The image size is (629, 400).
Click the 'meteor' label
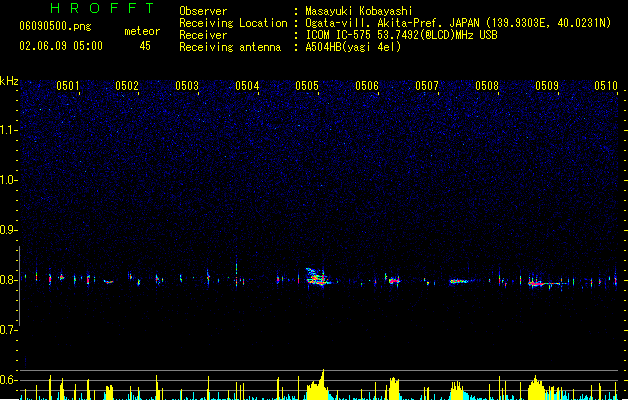[x=142, y=31]
